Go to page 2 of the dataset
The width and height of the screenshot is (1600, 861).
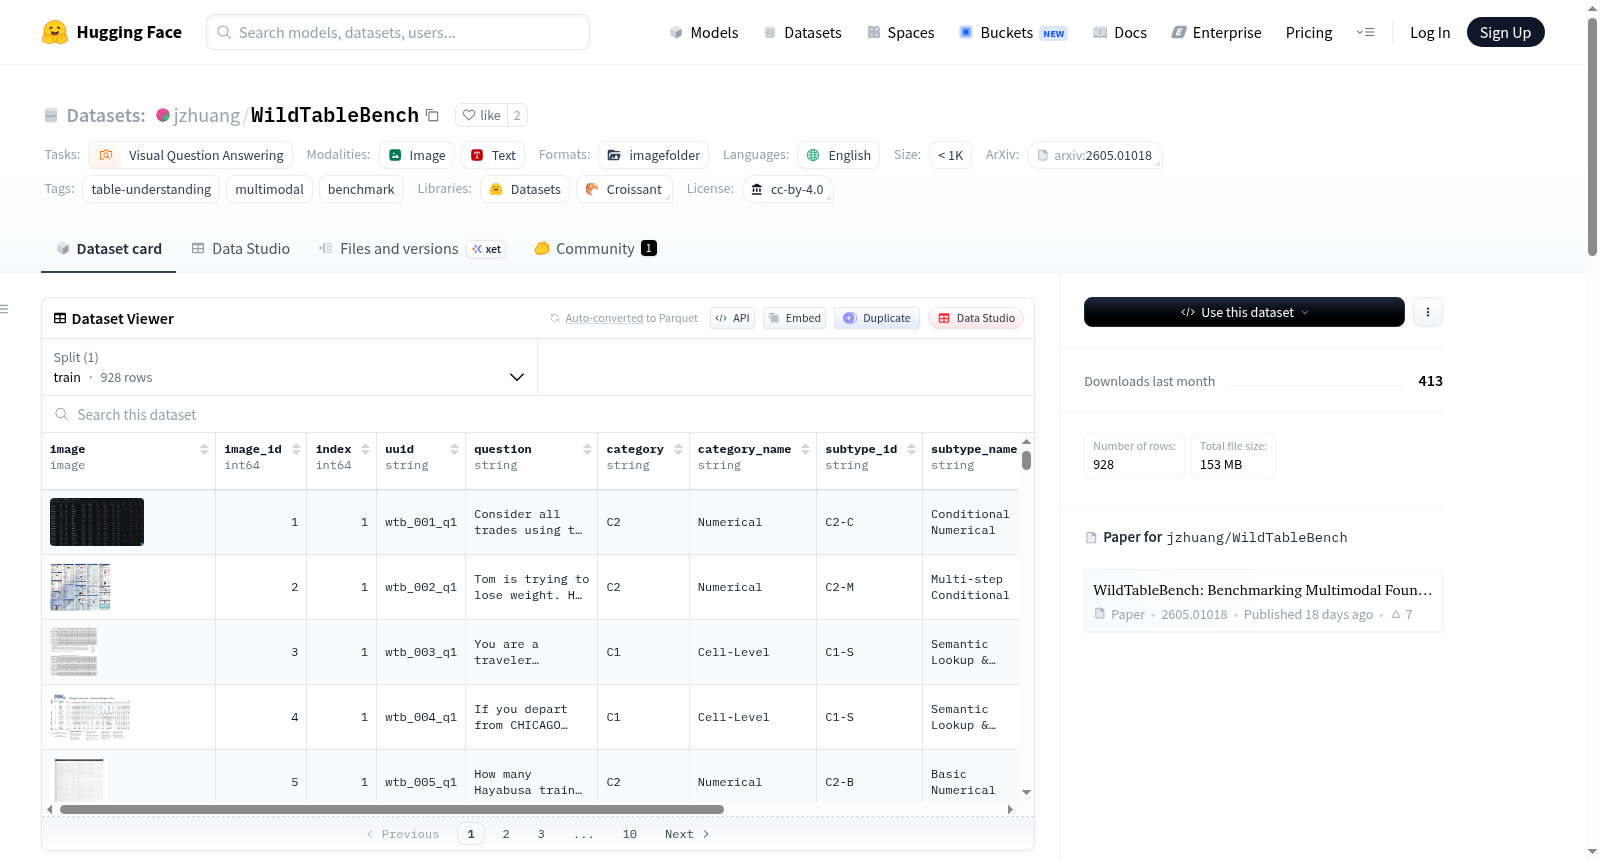tap(506, 834)
